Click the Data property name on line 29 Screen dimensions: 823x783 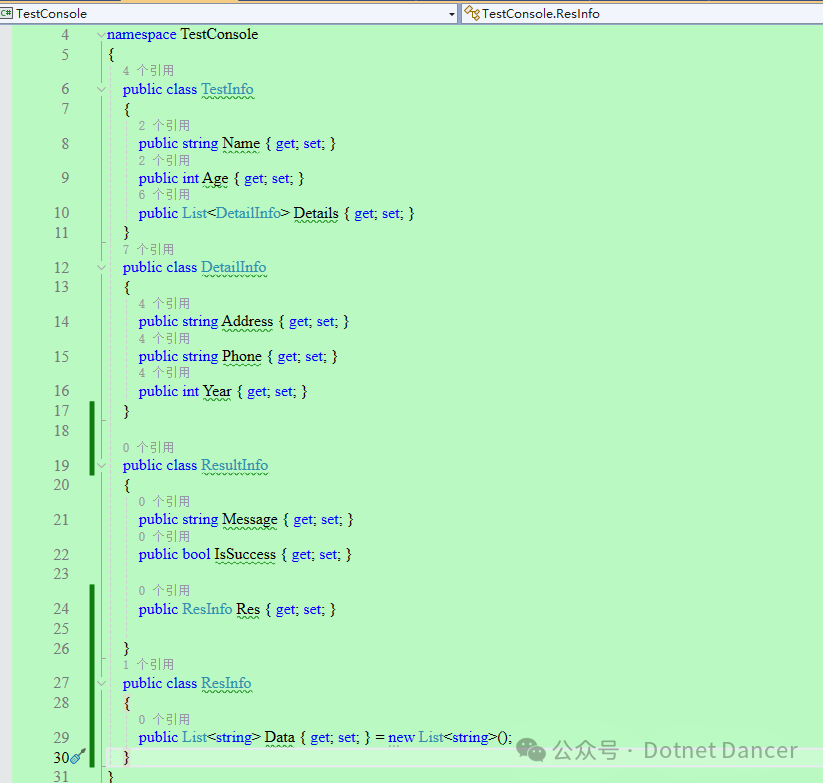280,738
